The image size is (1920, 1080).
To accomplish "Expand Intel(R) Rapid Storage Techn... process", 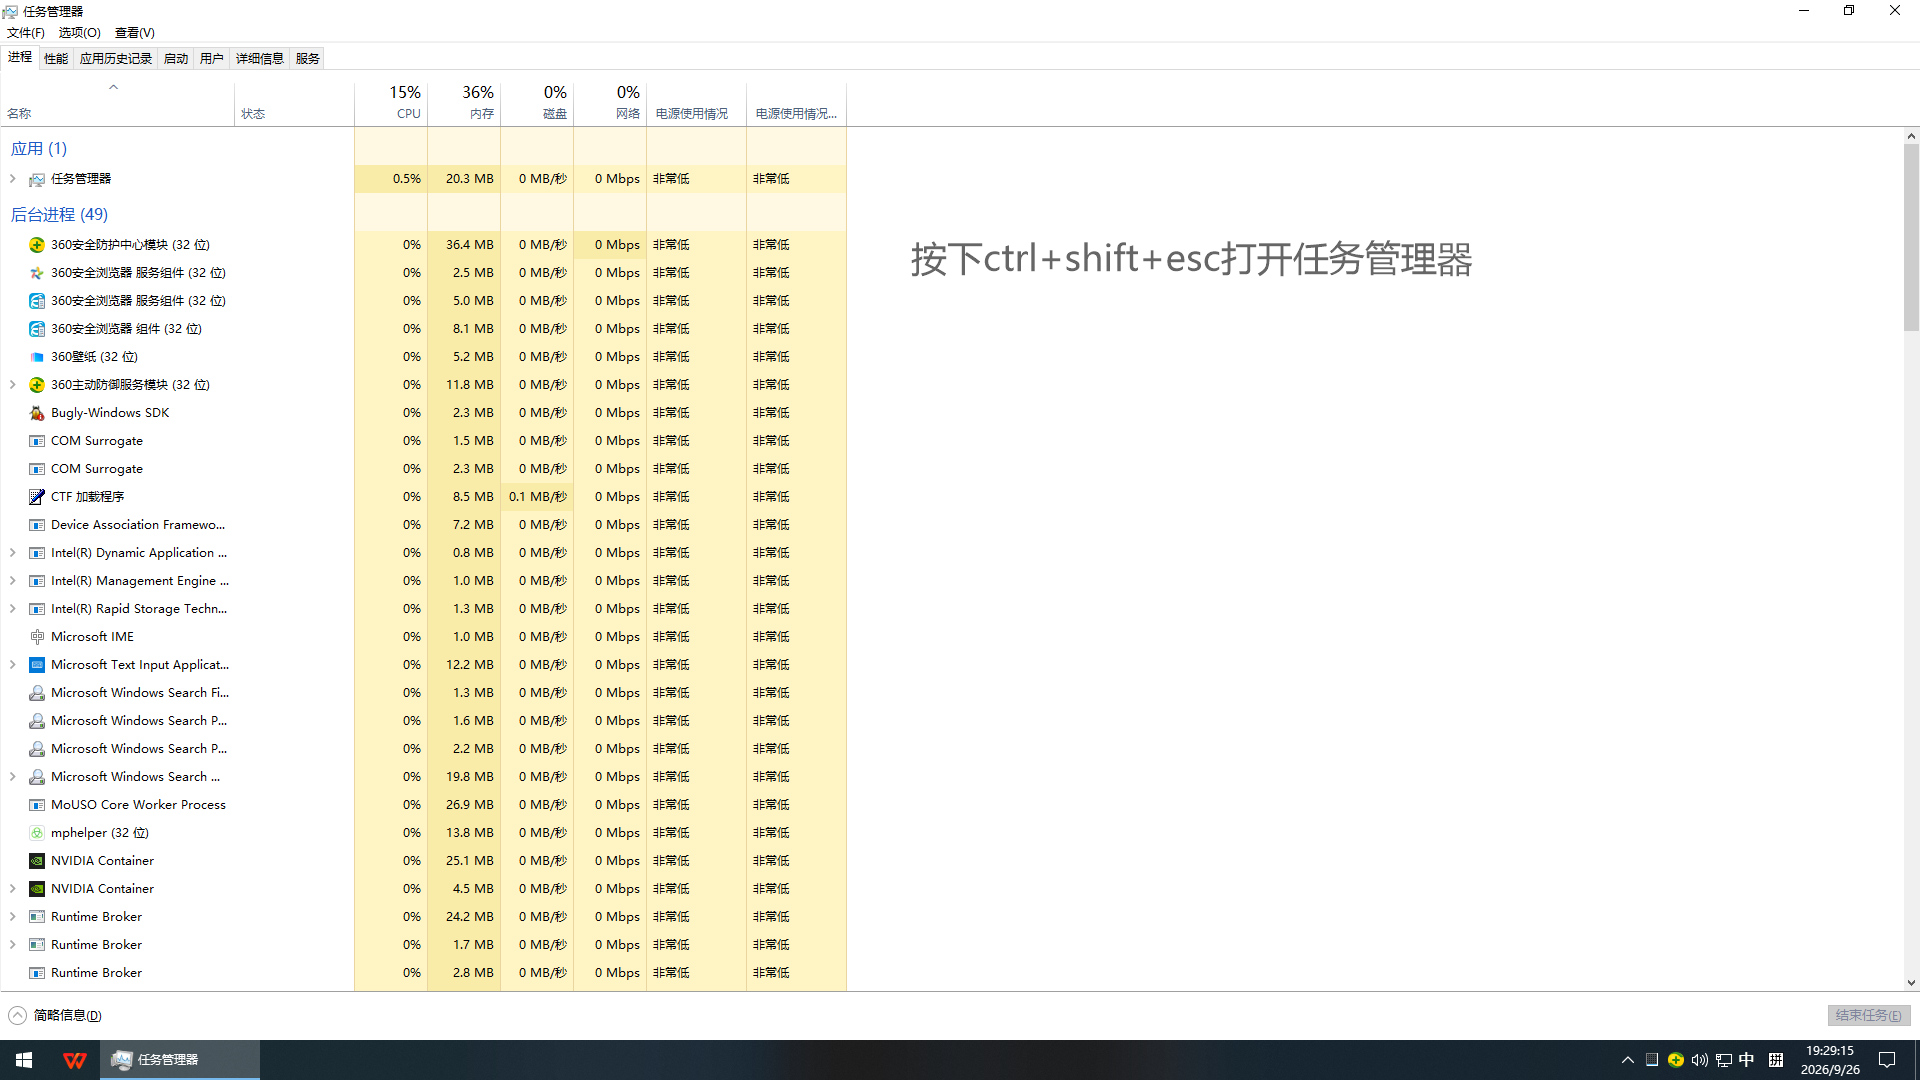I will pos(13,609).
